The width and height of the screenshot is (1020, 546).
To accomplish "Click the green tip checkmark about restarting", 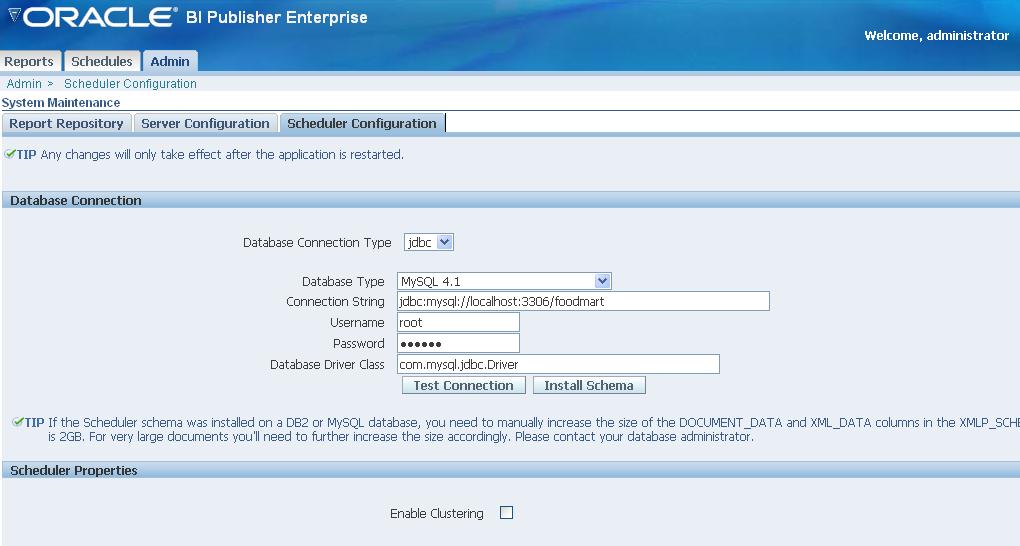I will point(10,154).
